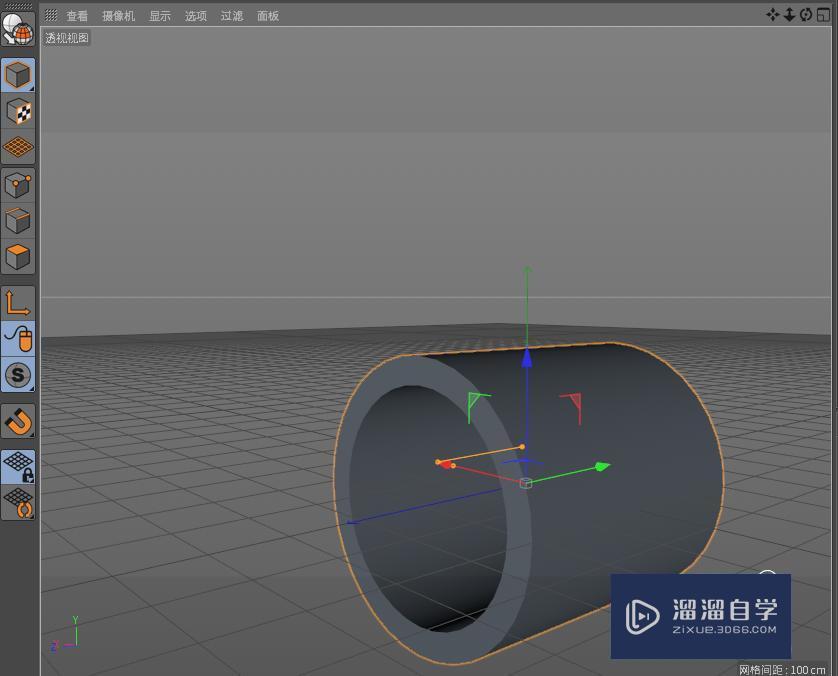Open the 过滤 menu
This screenshot has width=838, height=676.
point(232,16)
